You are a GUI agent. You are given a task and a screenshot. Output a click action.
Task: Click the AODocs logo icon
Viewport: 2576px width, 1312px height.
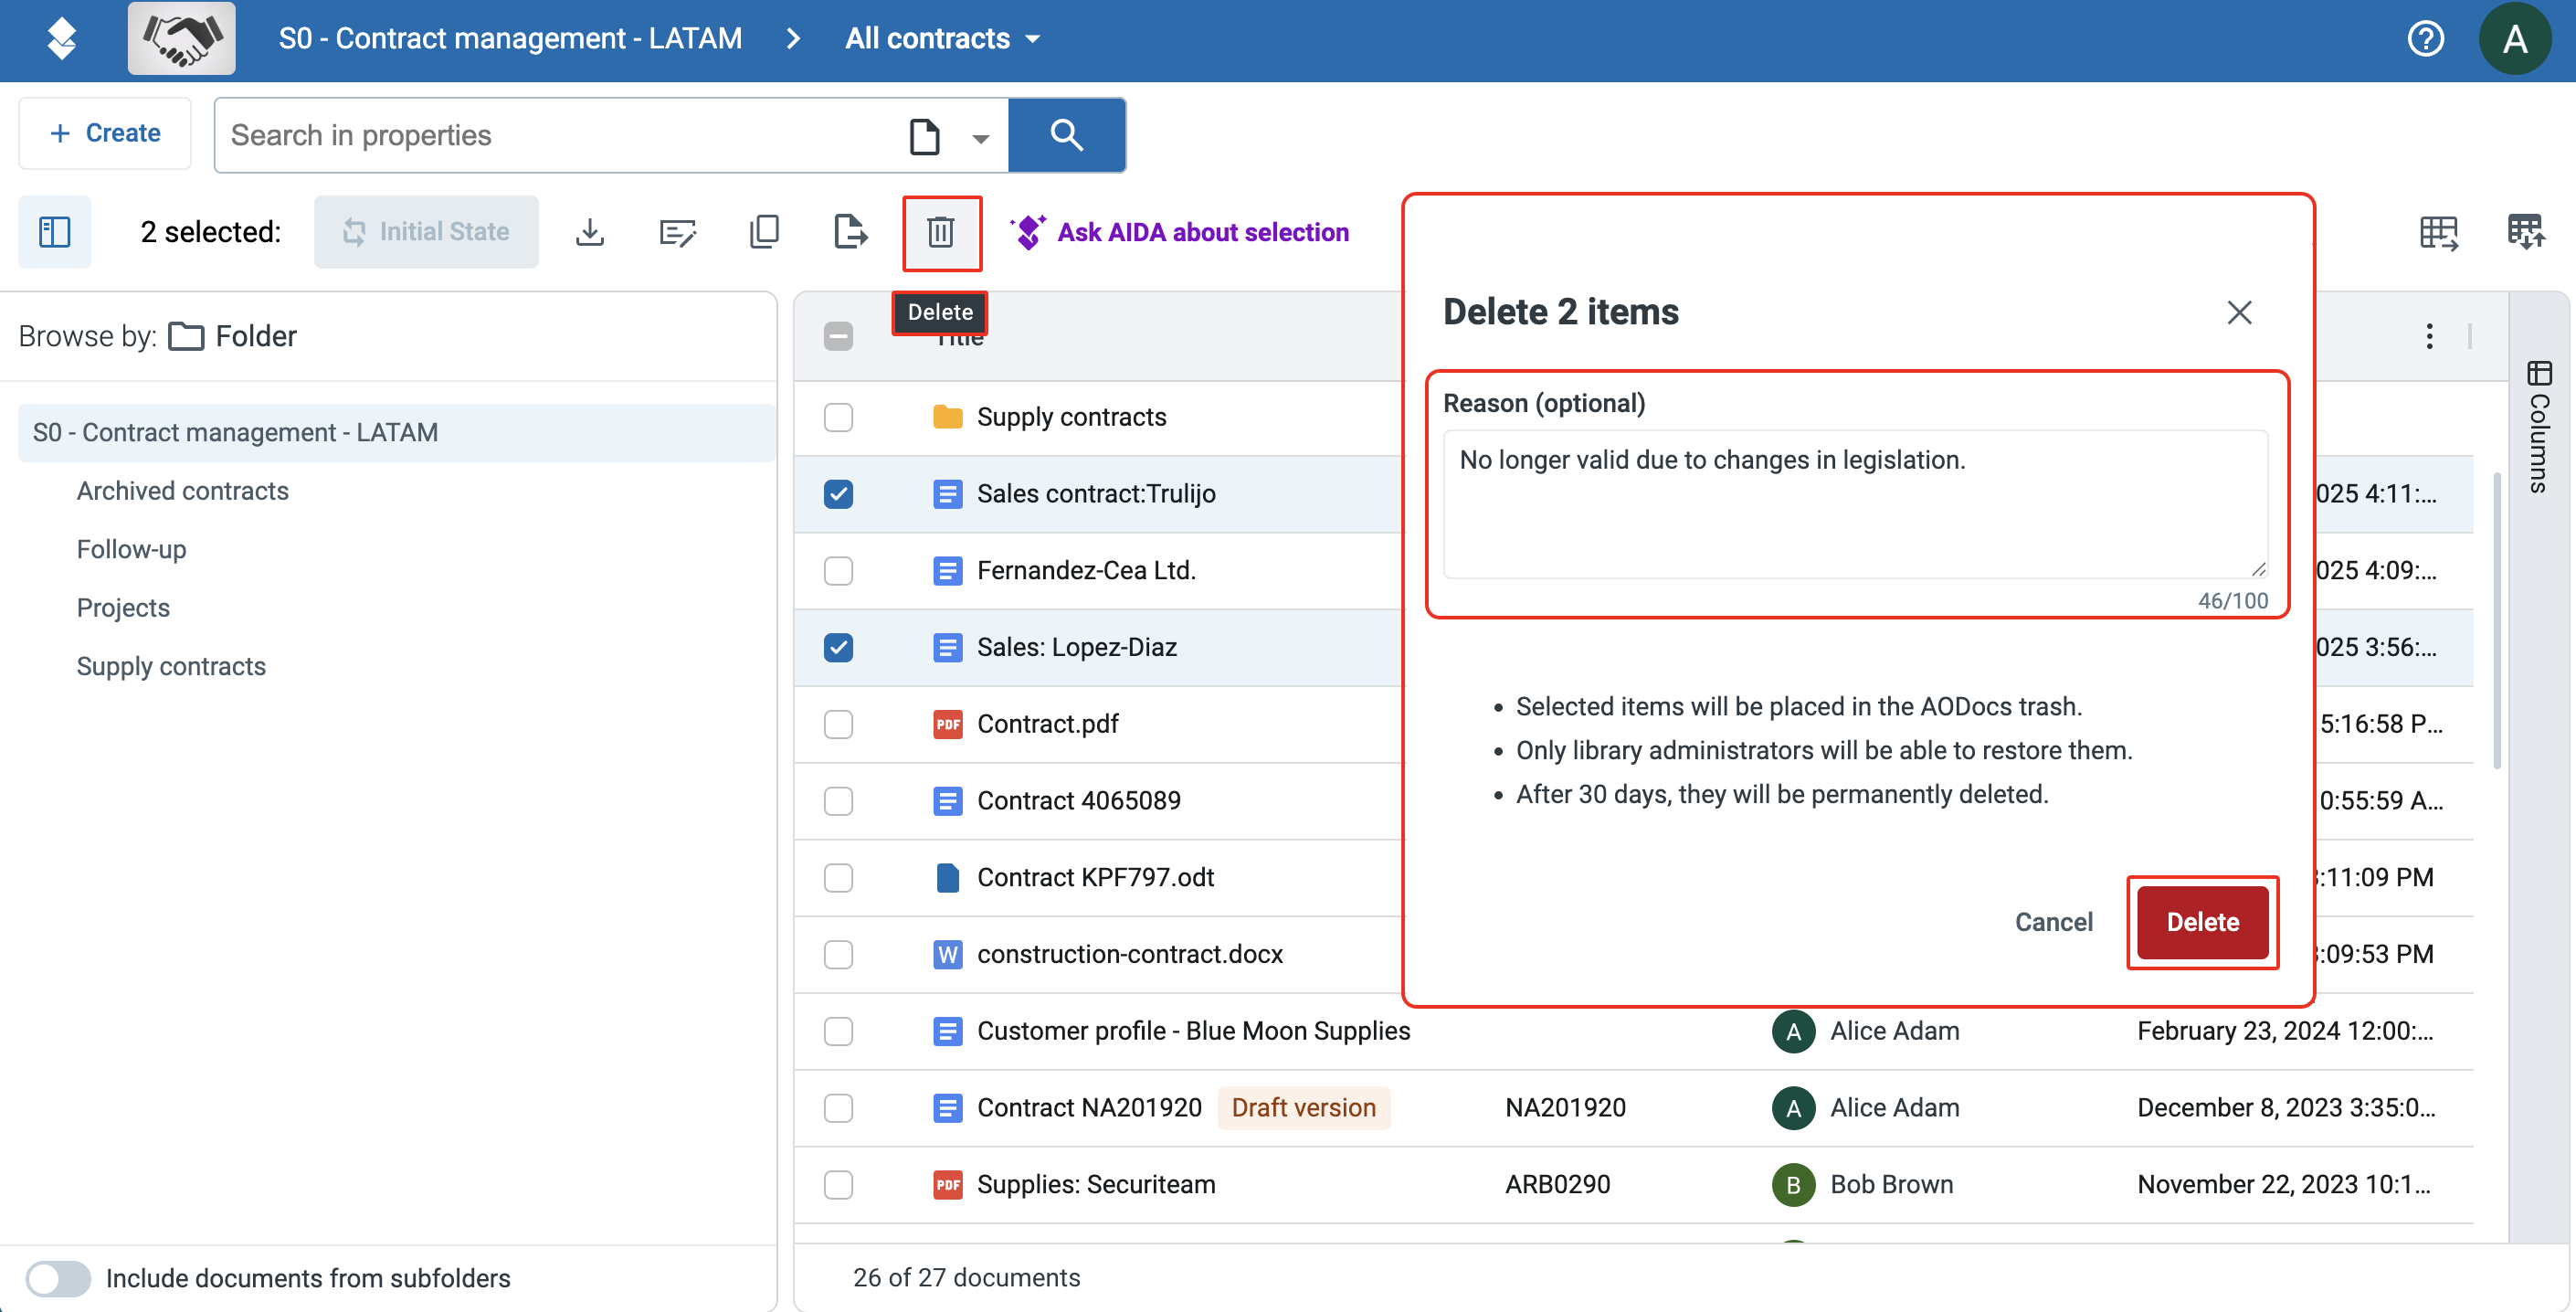[x=62, y=39]
